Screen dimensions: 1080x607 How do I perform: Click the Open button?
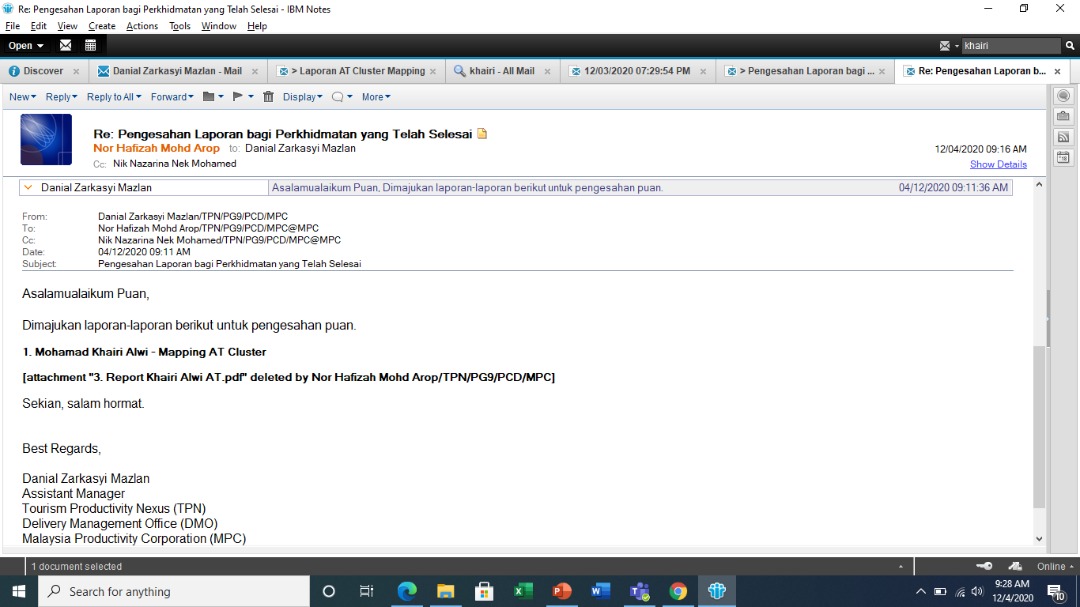click(x=25, y=45)
